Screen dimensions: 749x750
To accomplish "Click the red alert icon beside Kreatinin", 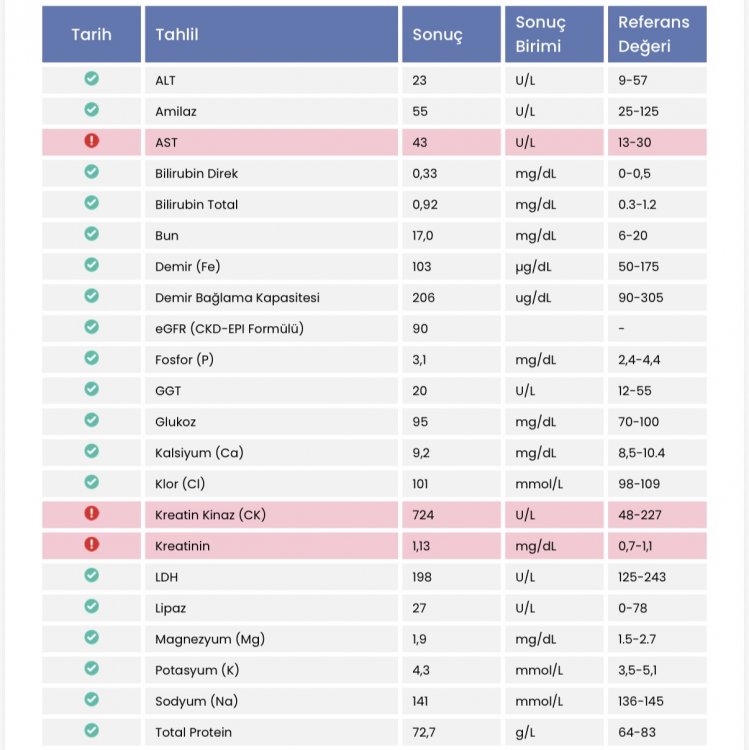I will pyautogui.click(x=91, y=544).
